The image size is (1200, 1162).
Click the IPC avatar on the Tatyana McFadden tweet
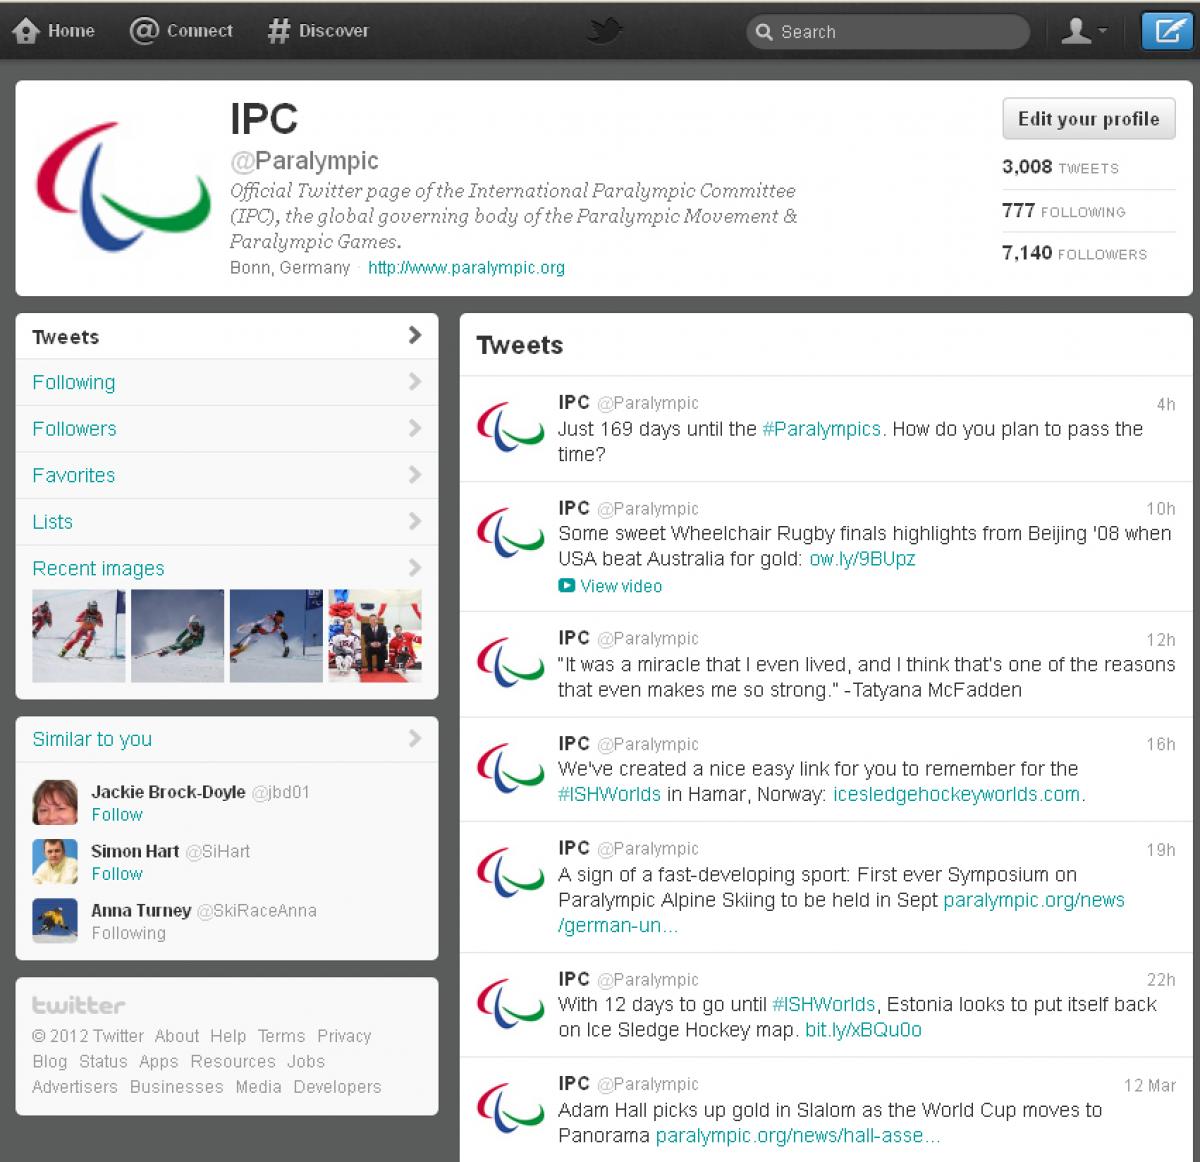[510, 663]
